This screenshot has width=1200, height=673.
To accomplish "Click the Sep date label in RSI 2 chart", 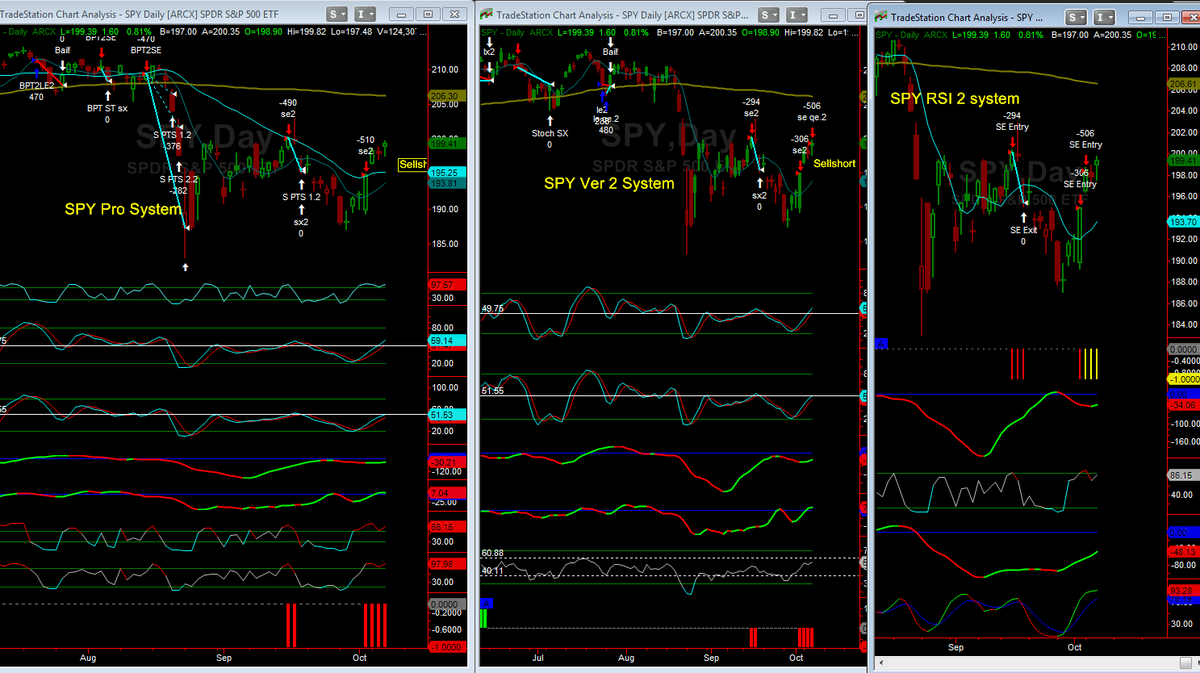I will click(x=957, y=648).
